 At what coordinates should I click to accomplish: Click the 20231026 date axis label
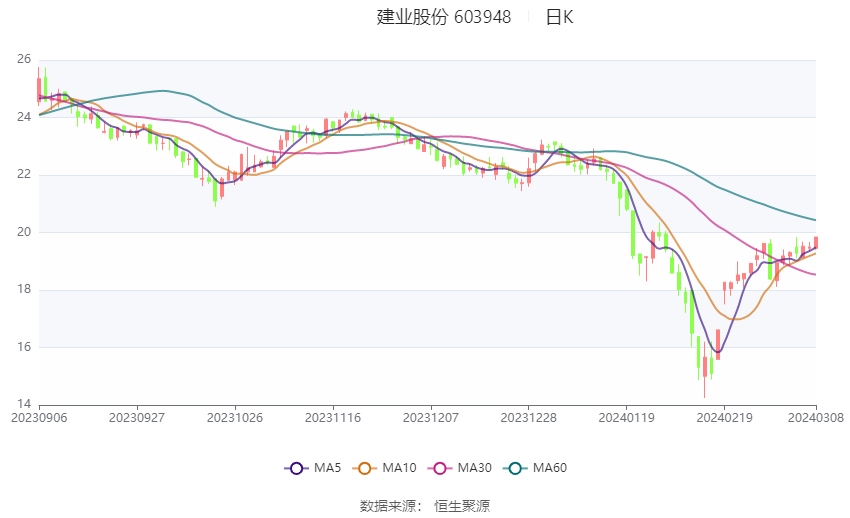[235, 417]
